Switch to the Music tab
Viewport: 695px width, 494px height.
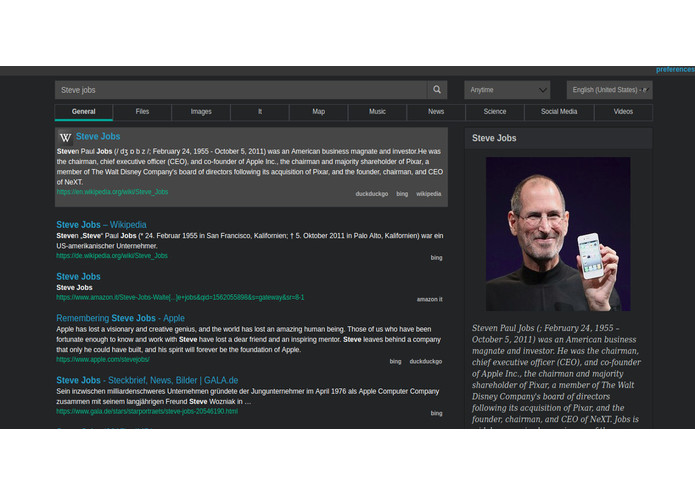point(377,112)
